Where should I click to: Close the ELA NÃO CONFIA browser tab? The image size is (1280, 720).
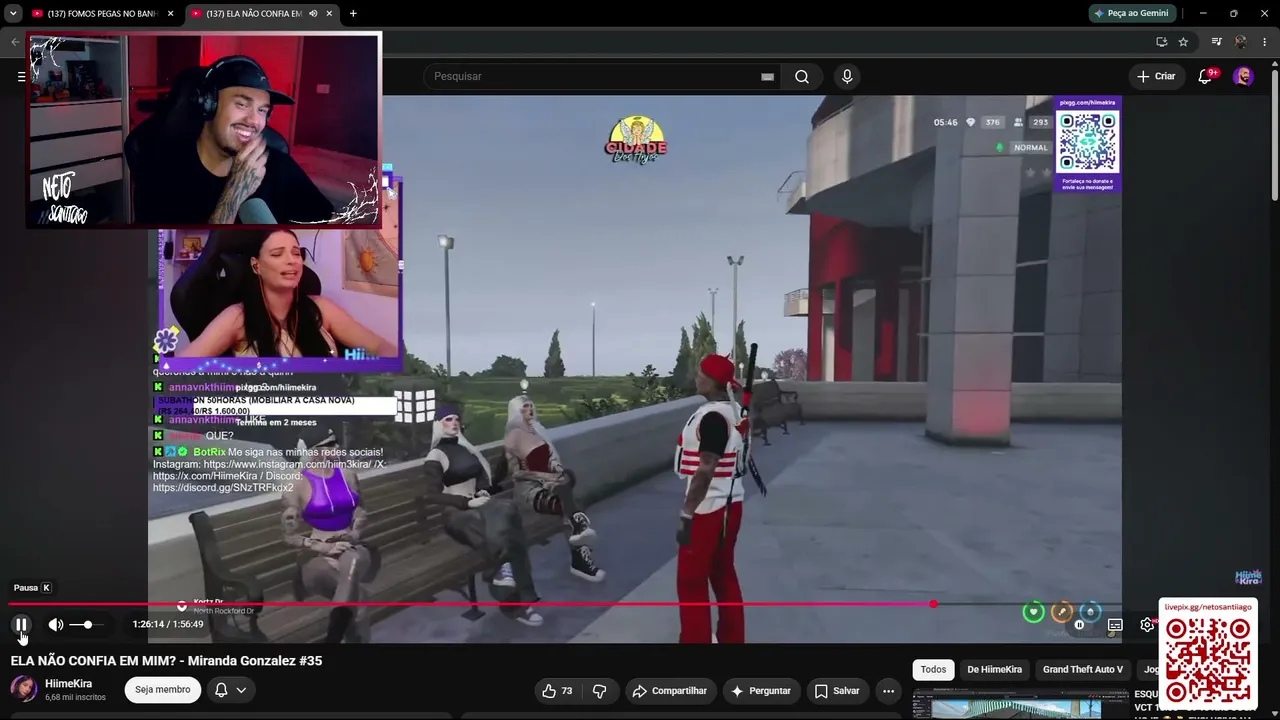[x=329, y=14]
